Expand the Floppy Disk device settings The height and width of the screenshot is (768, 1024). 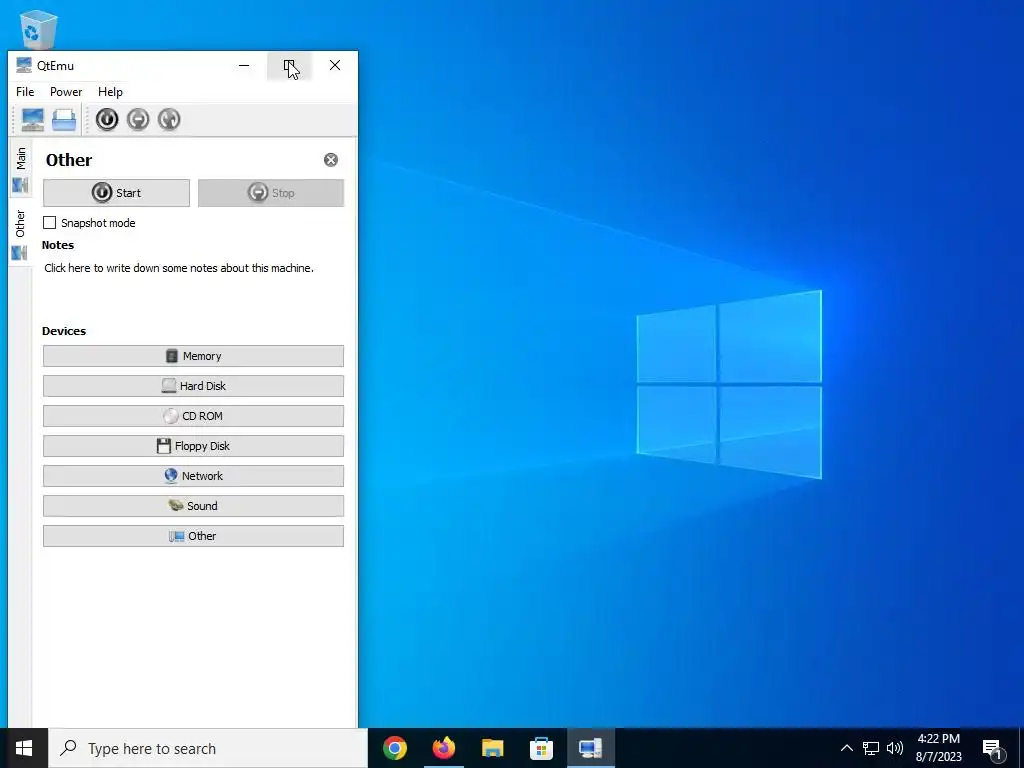tap(193, 446)
